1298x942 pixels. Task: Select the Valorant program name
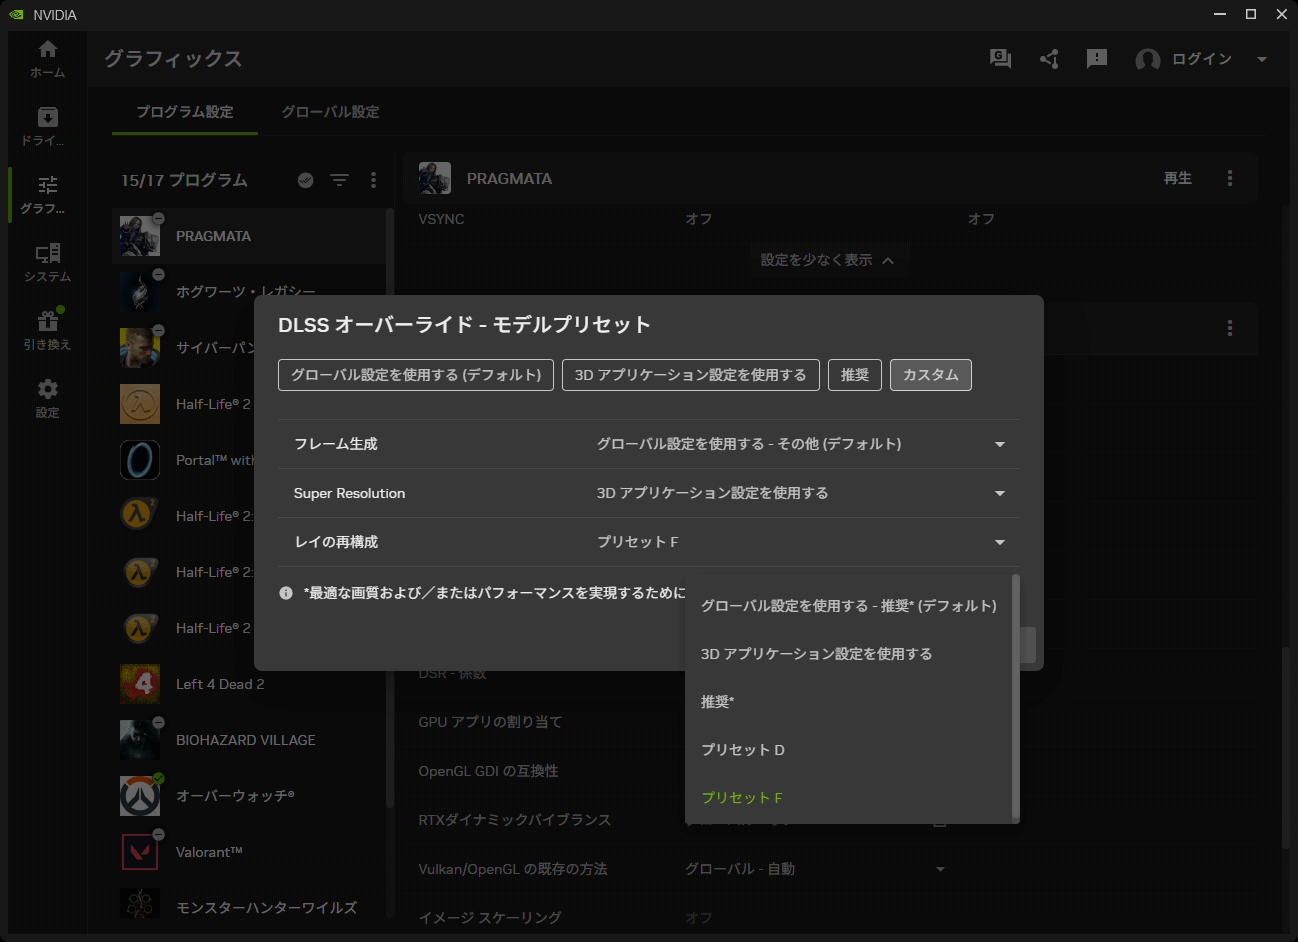[209, 852]
